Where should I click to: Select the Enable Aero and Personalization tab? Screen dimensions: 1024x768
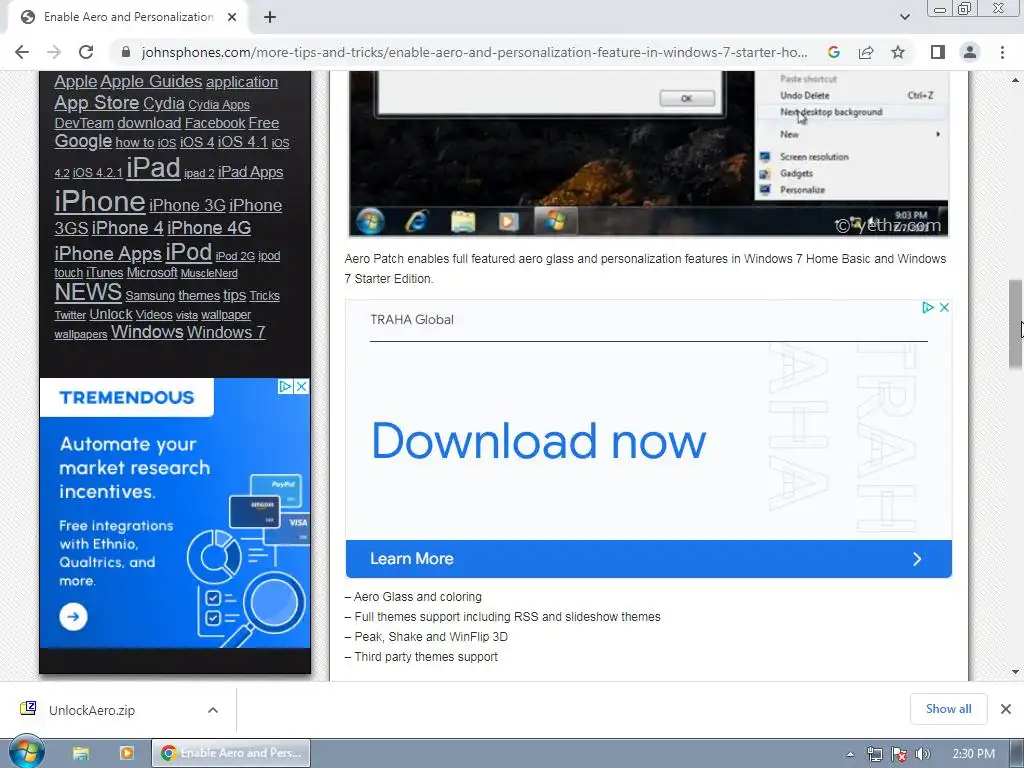point(128,18)
